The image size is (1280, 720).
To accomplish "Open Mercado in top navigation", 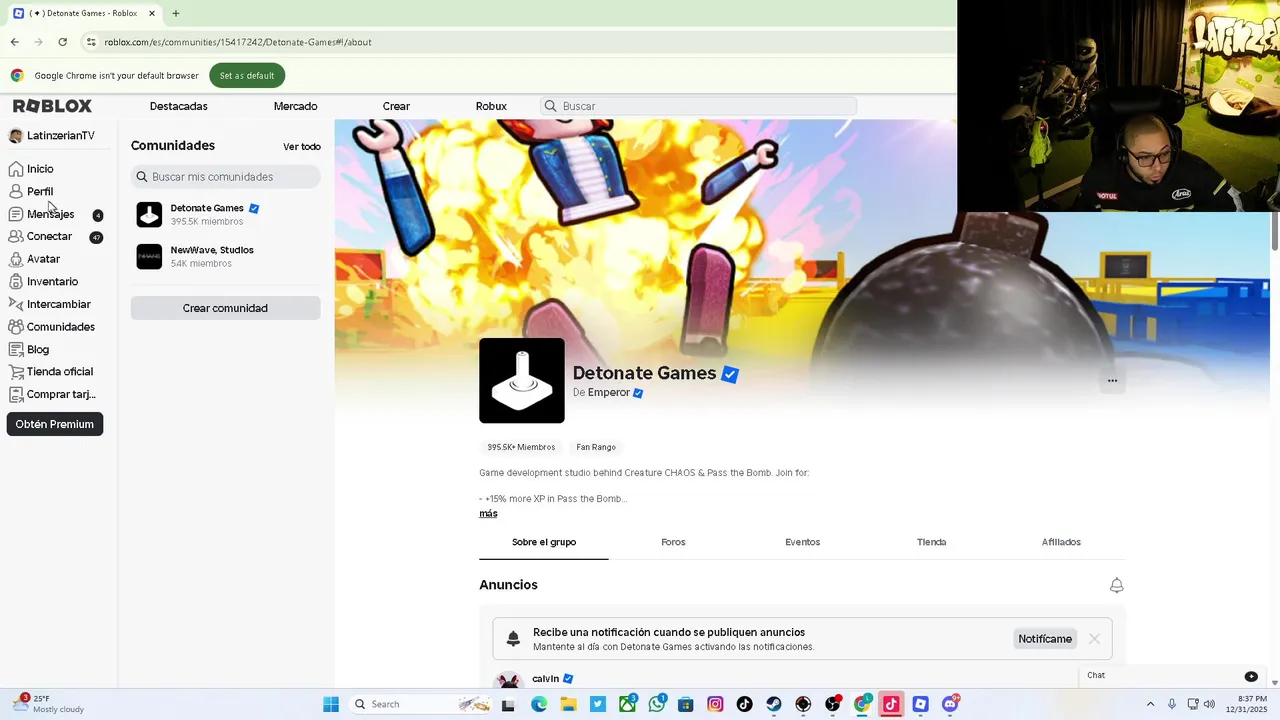I will click(295, 106).
